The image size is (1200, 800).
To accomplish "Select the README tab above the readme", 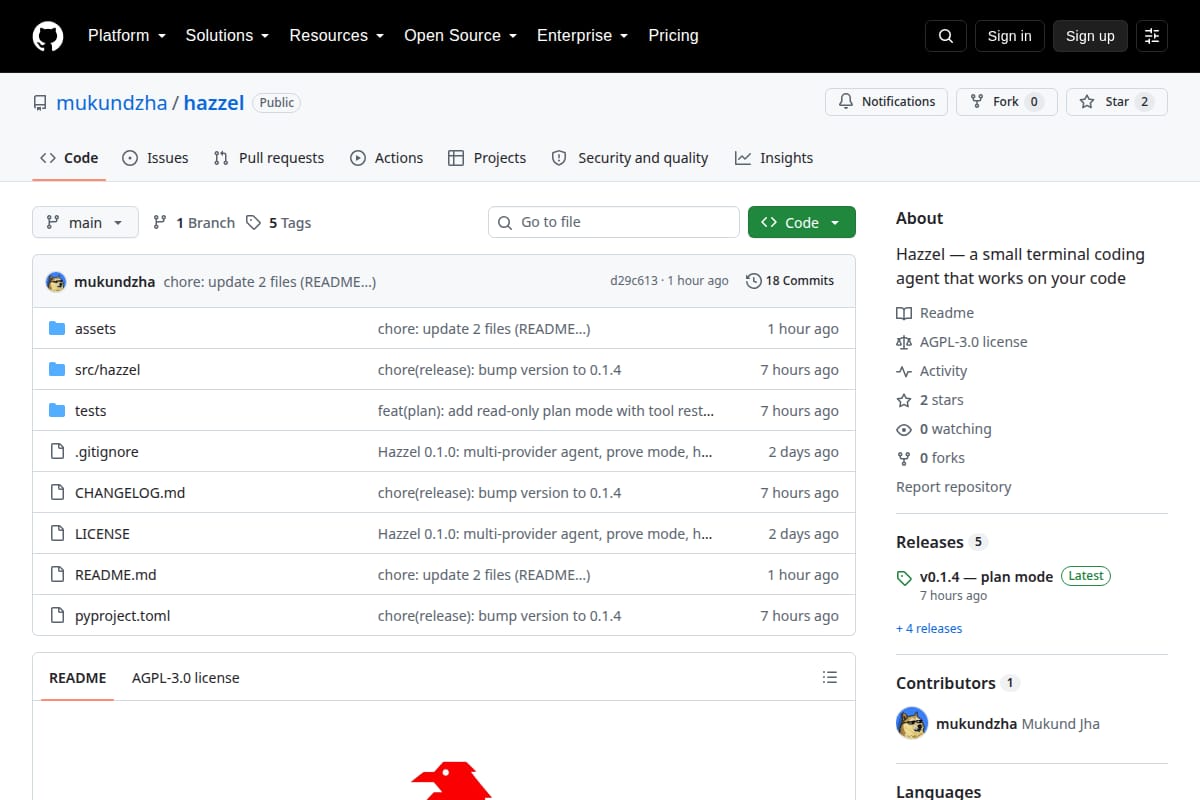I will tap(77, 678).
